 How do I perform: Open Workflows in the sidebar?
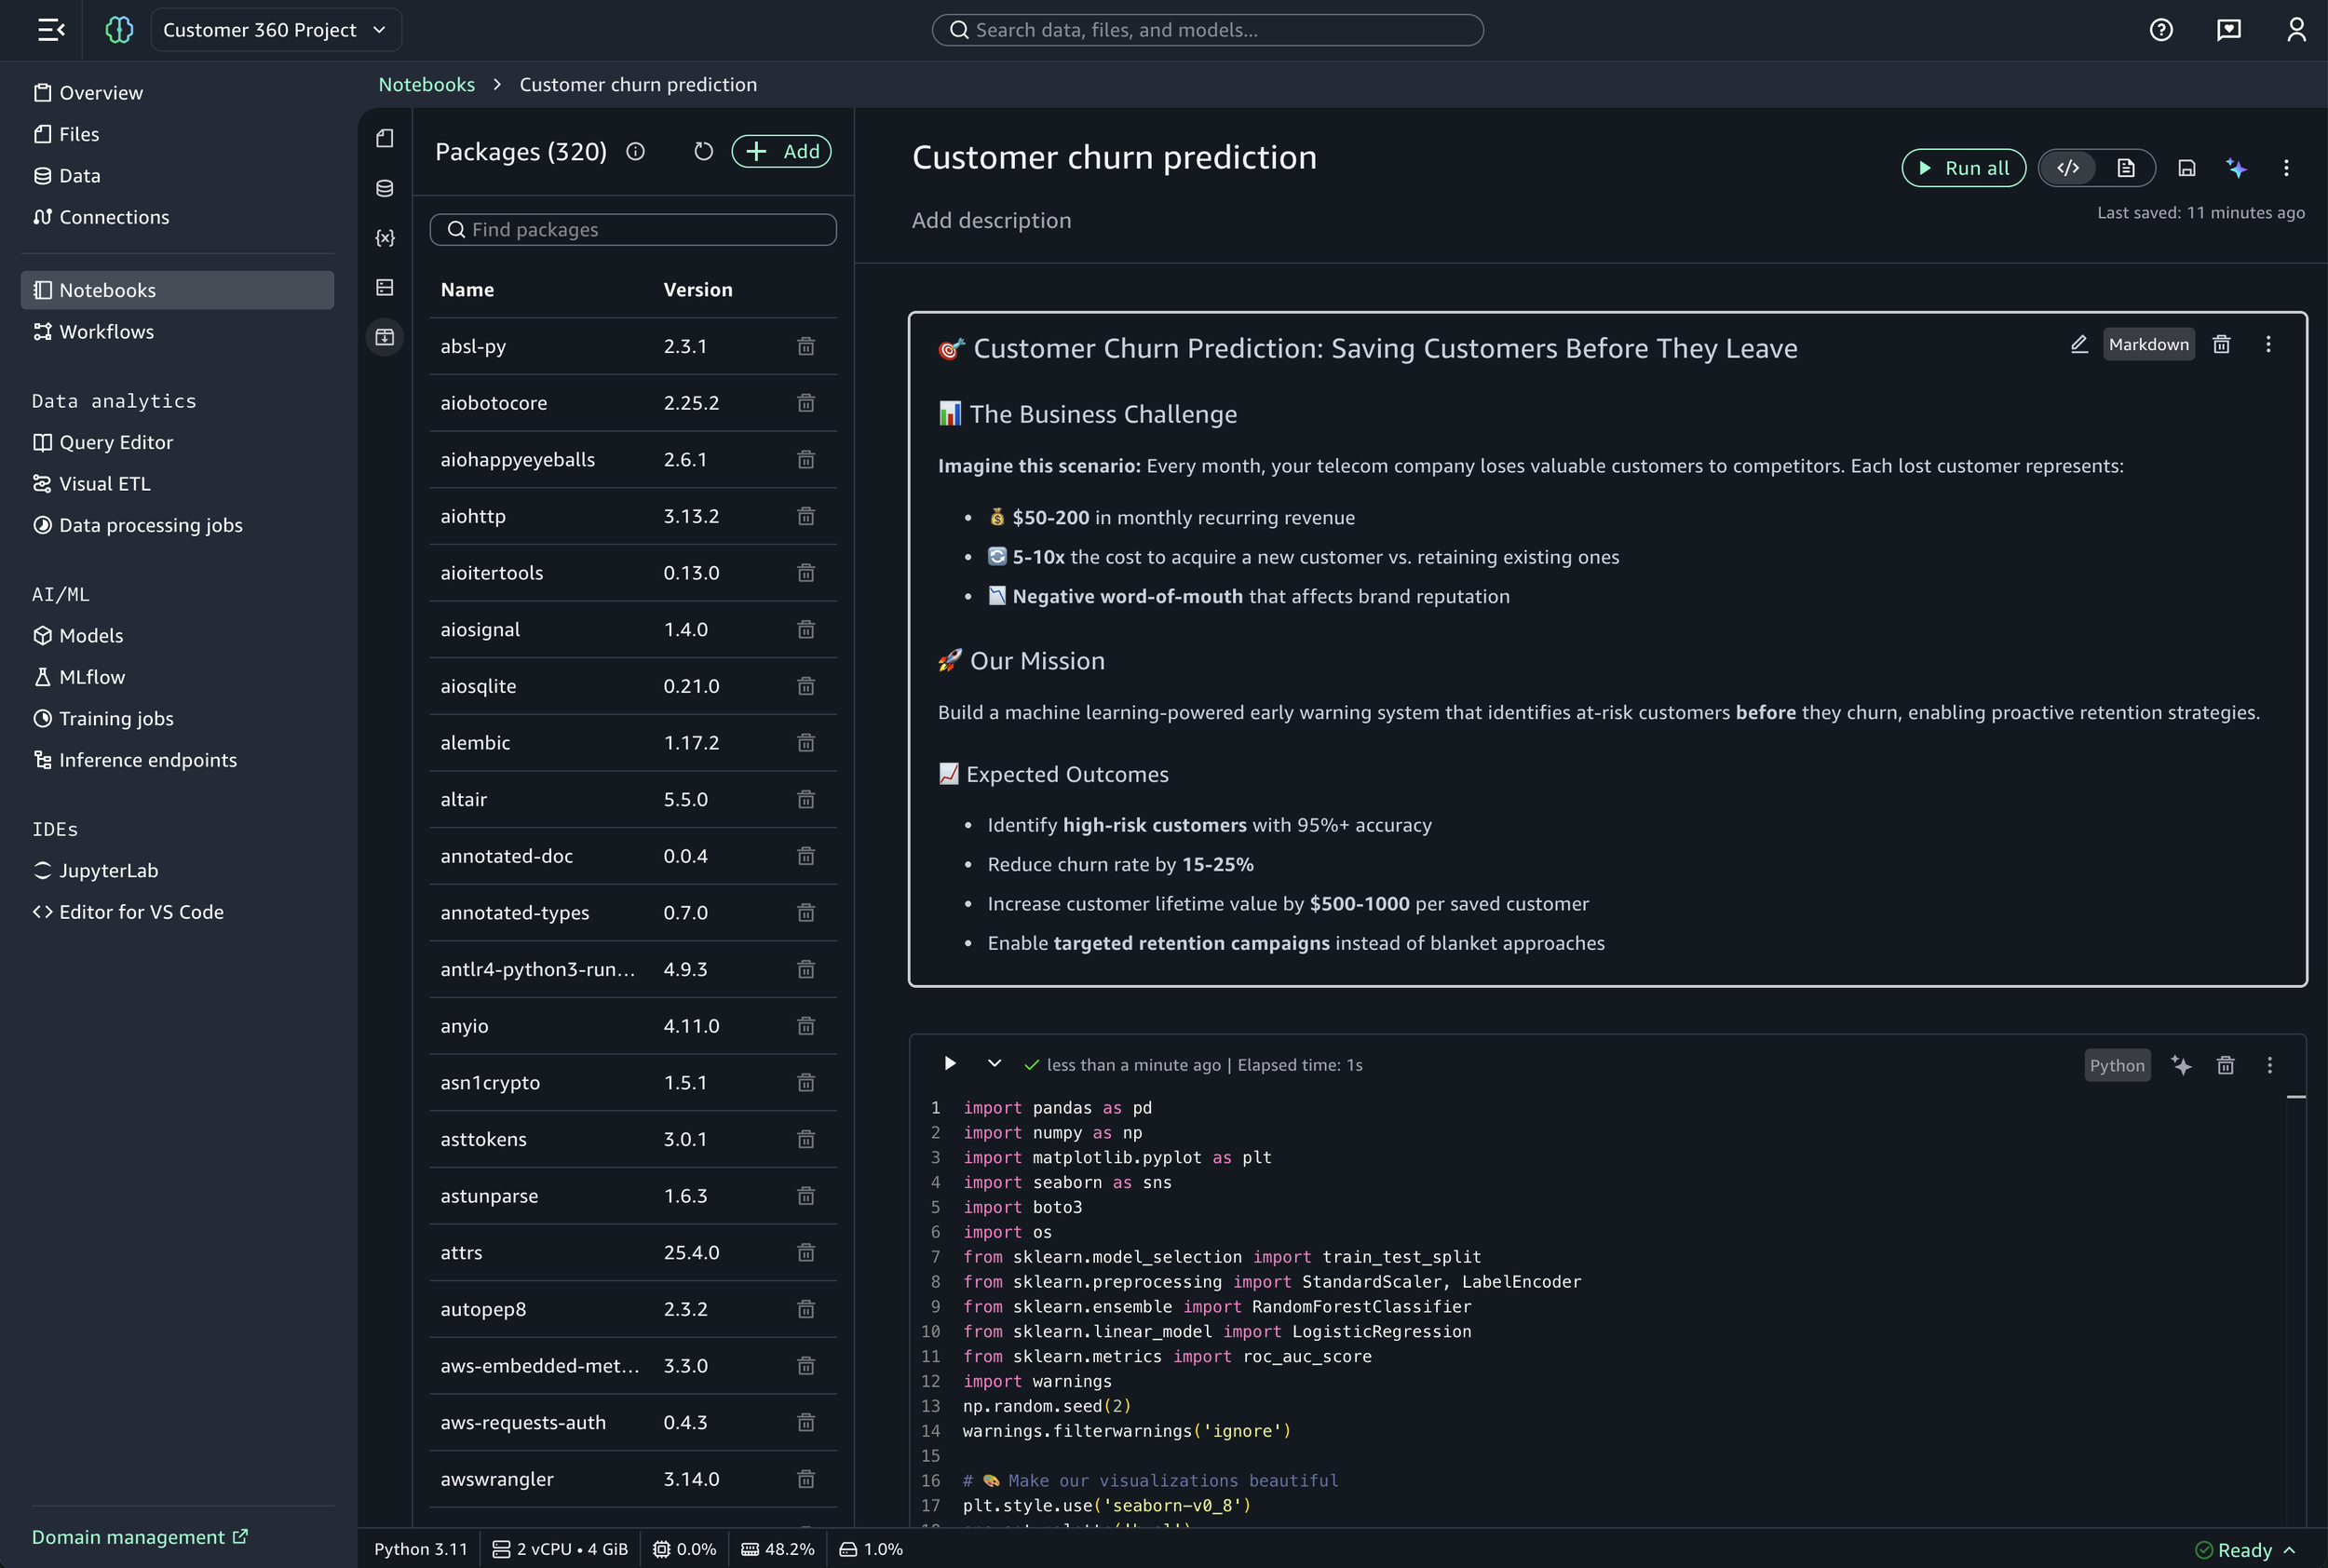click(x=106, y=332)
